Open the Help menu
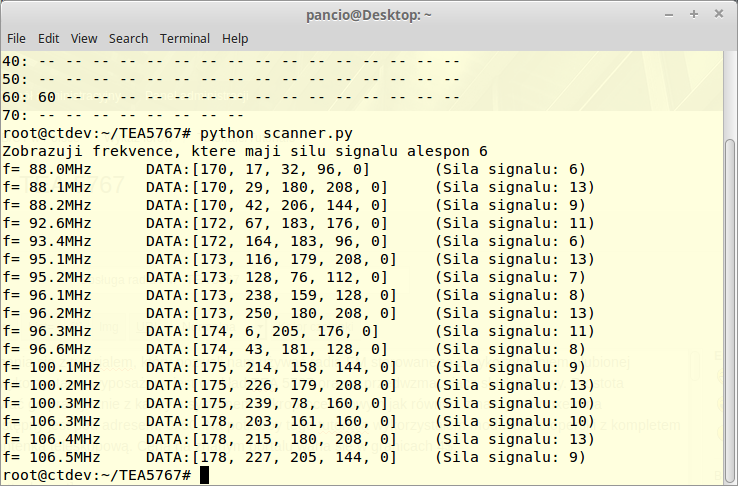 click(235, 38)
